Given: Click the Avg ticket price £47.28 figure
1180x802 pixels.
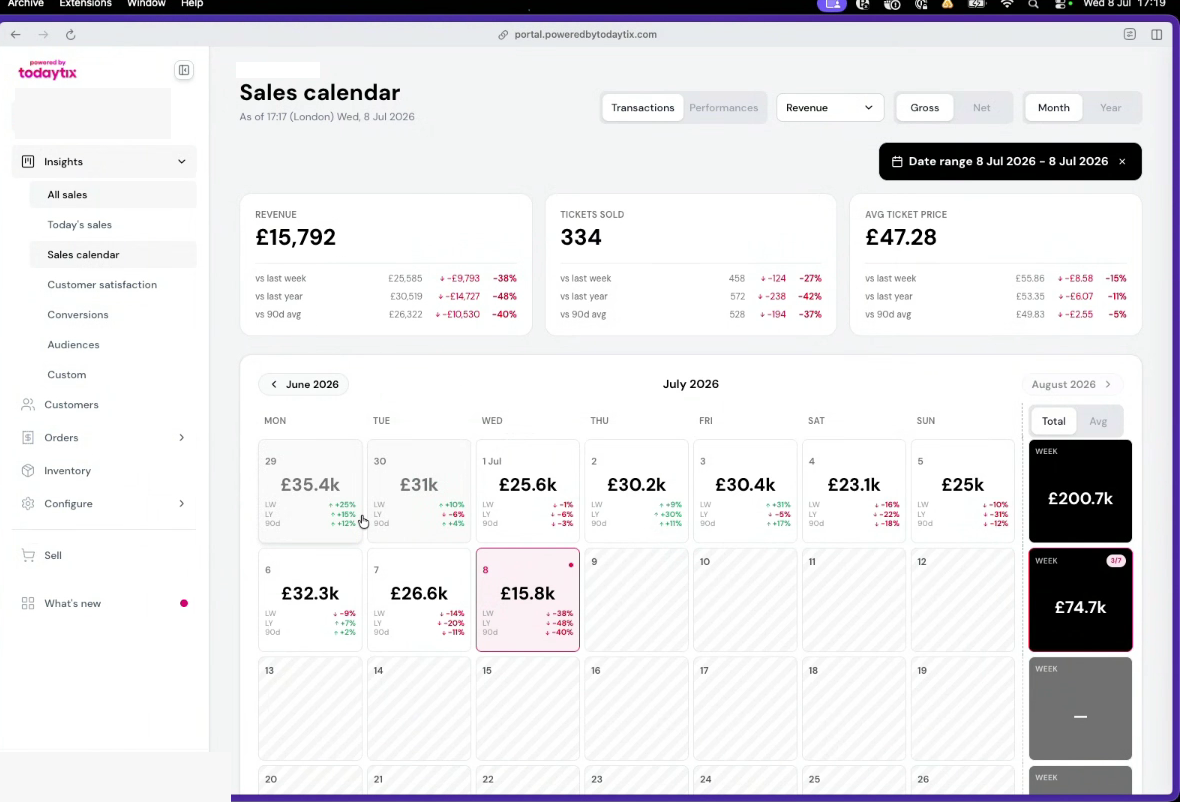Looking at the screenshot, I should pyautogui.click(x=901, y=238).
